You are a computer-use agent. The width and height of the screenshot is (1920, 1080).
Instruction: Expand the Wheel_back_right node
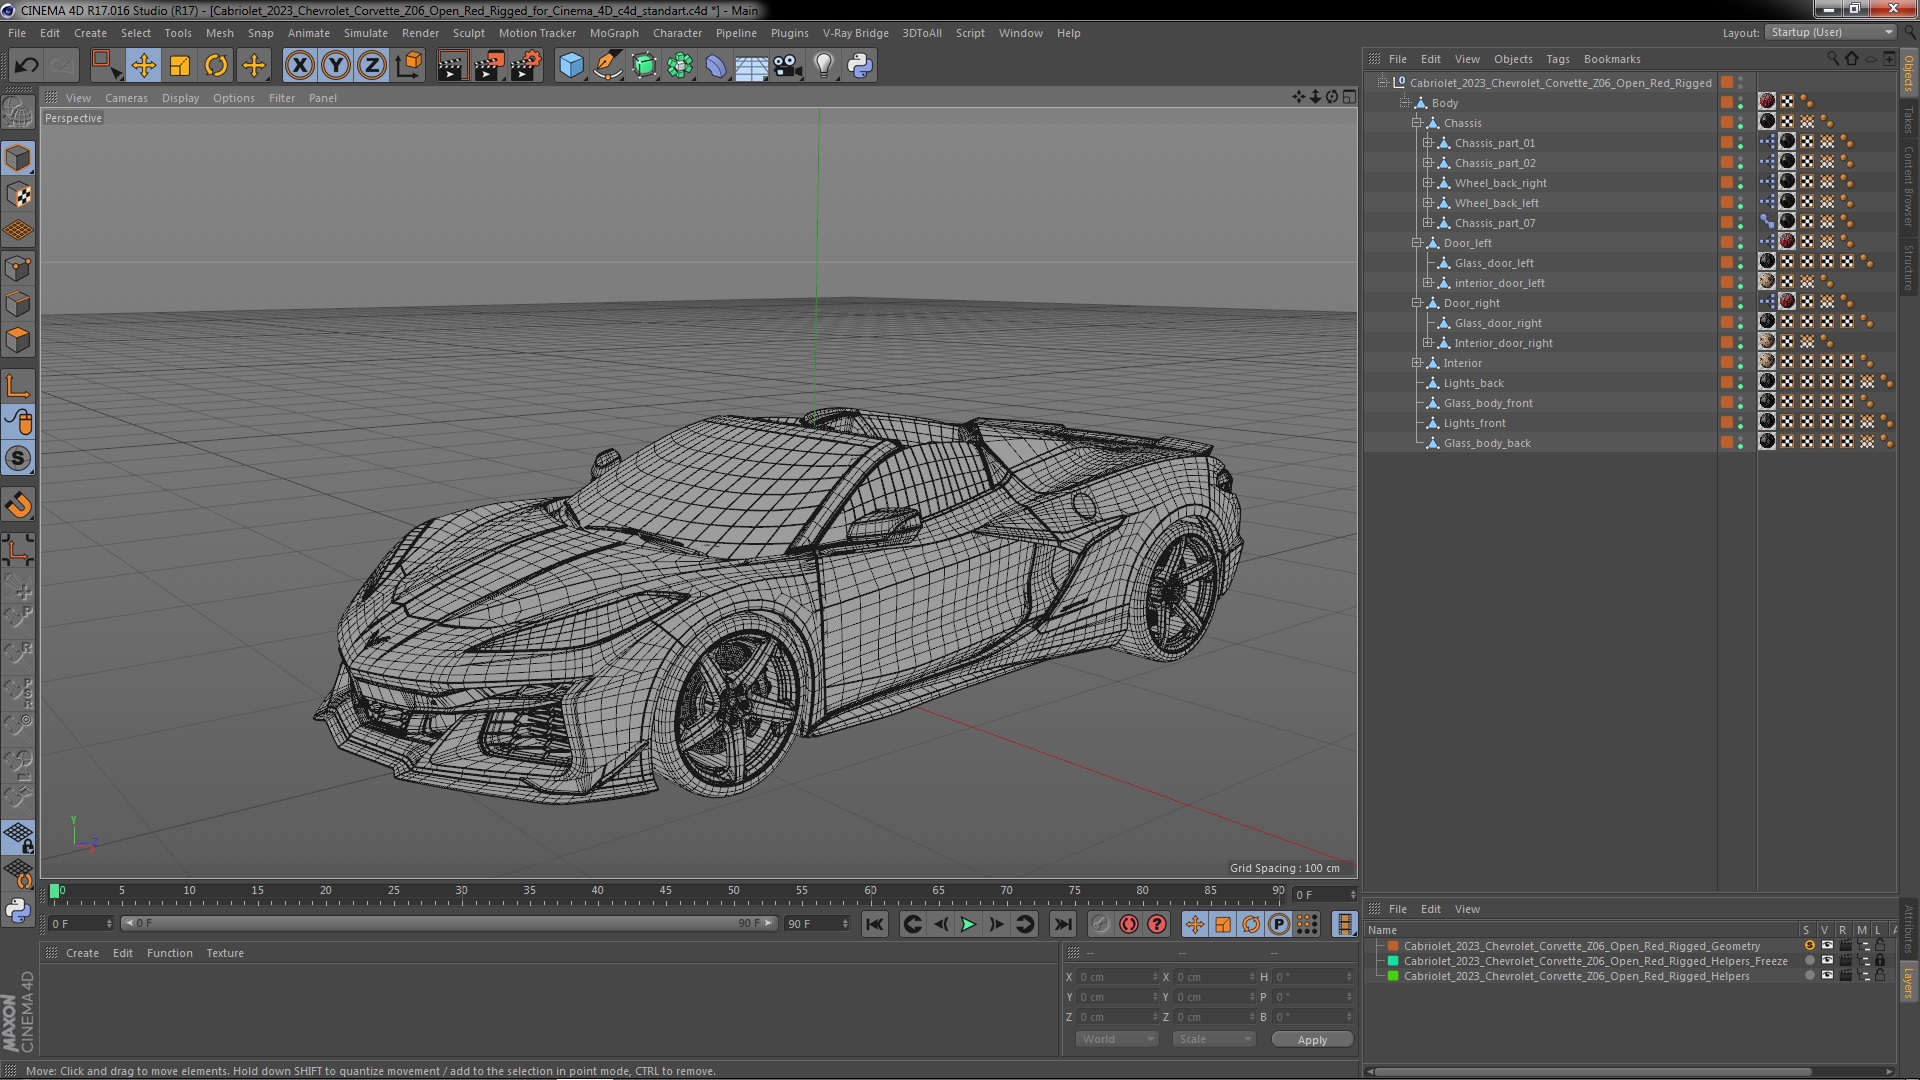1428,183
